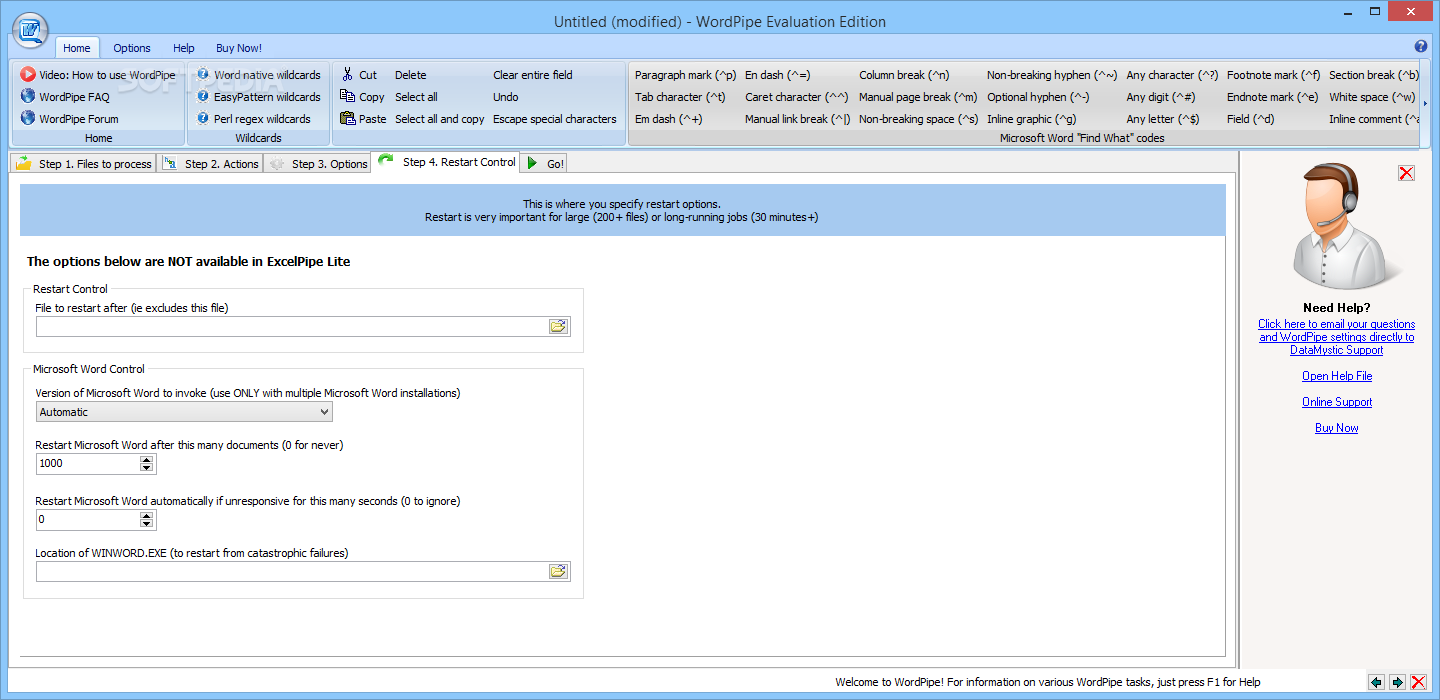Insert Tab character (^t) code
This screenshot has width=1440, height=700.
(x=680, y=97)
